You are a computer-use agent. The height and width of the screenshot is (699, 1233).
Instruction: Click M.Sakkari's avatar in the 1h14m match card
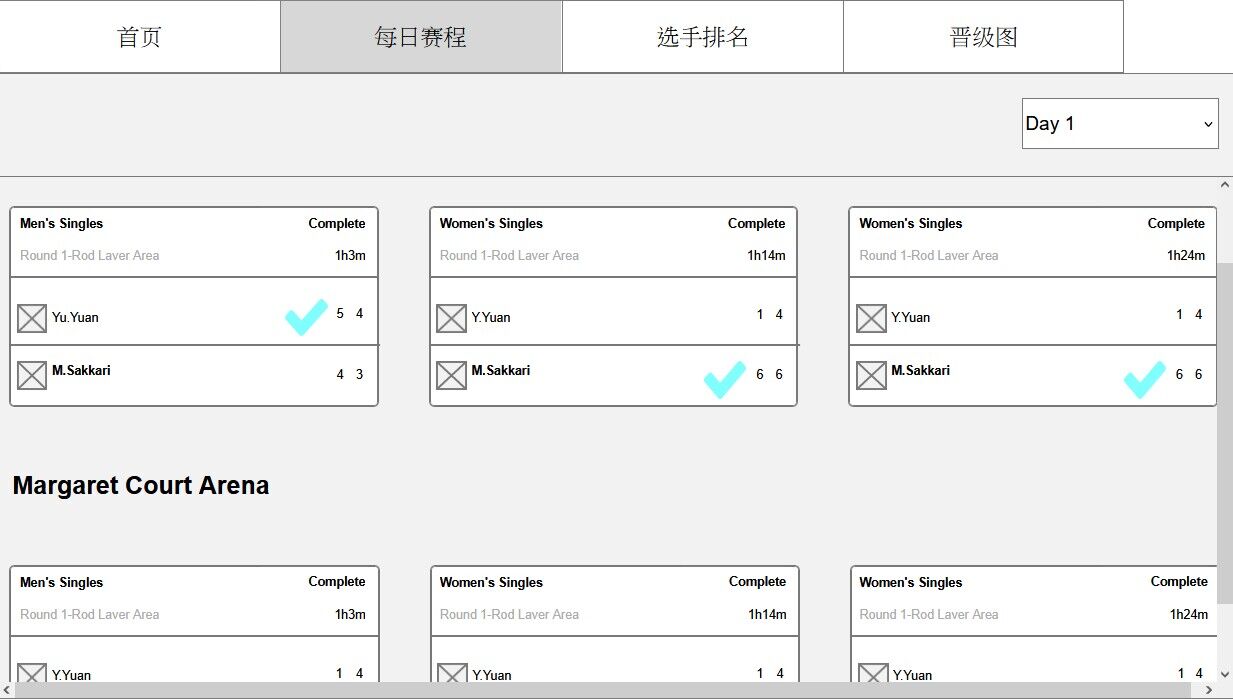[x=452, y=375]
